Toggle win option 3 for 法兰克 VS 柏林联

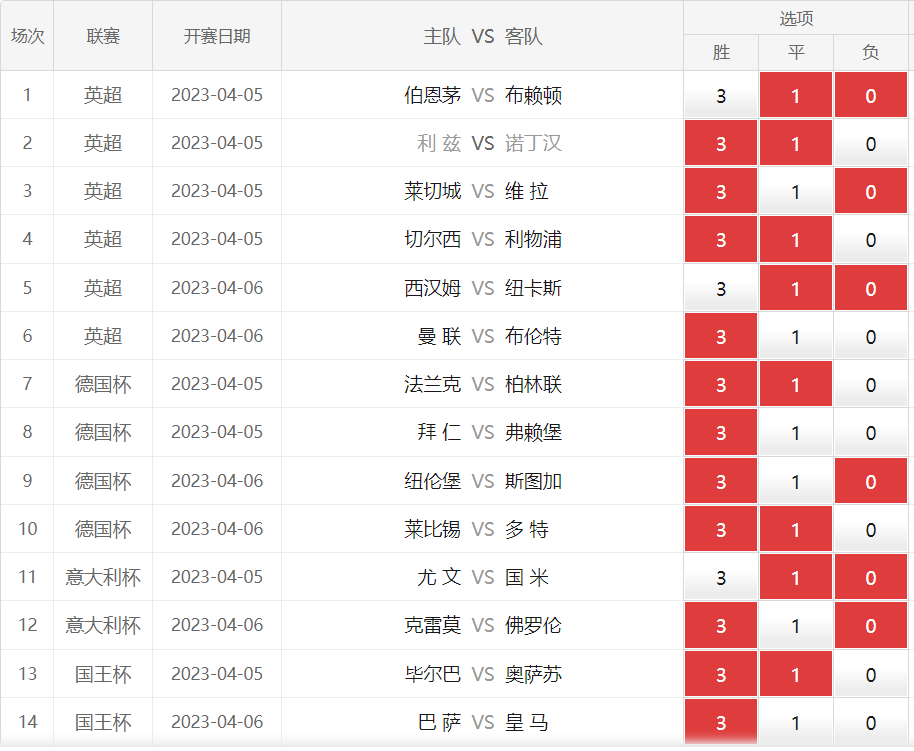[721, 384]
